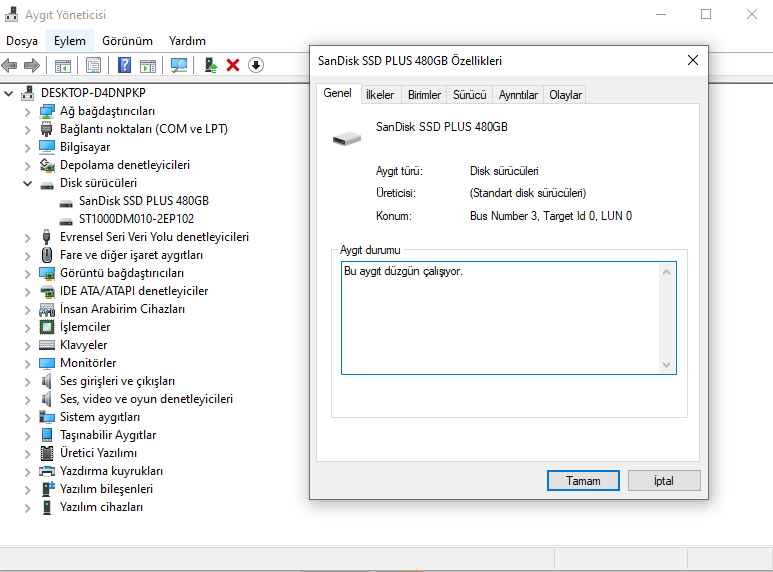Open the Help question mark icon
The image size is (773, 572).
(x=124, y=65)
